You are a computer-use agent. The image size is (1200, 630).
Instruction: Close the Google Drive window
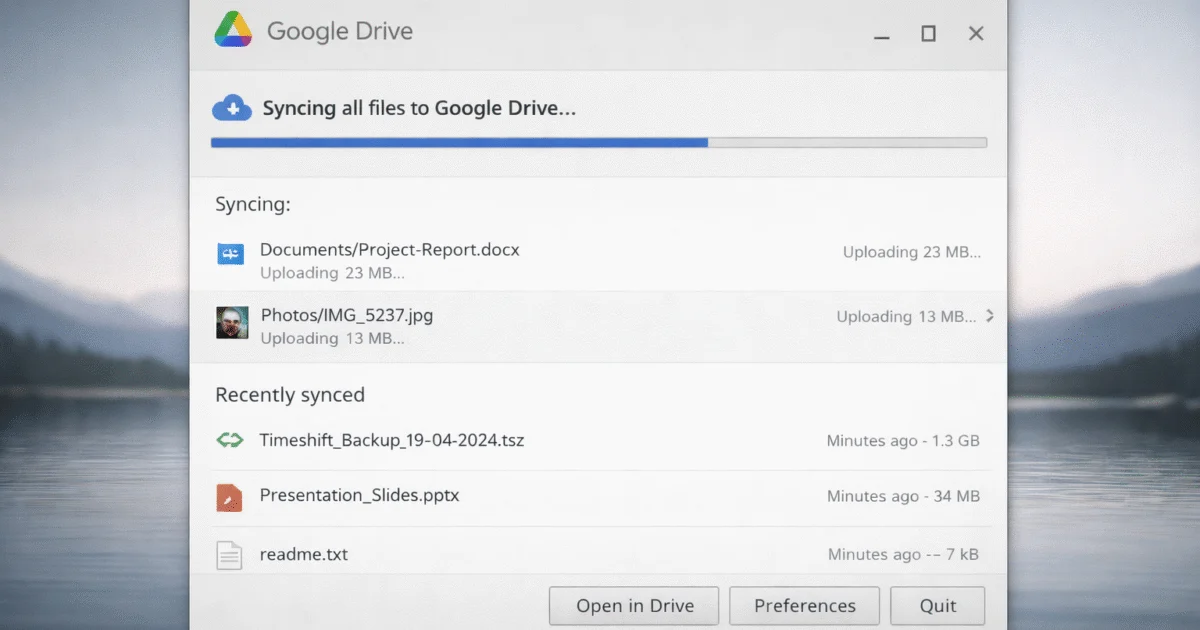(976, 34)
